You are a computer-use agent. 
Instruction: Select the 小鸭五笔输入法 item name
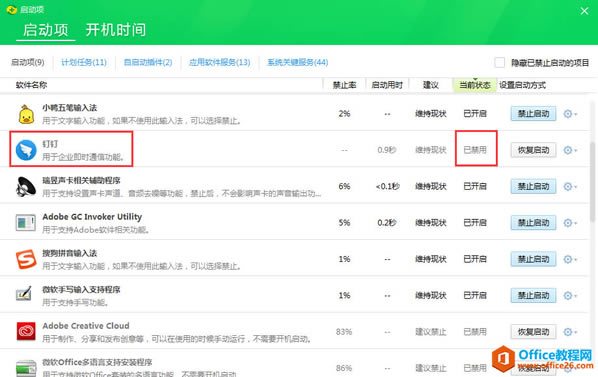tap(69, 108)
